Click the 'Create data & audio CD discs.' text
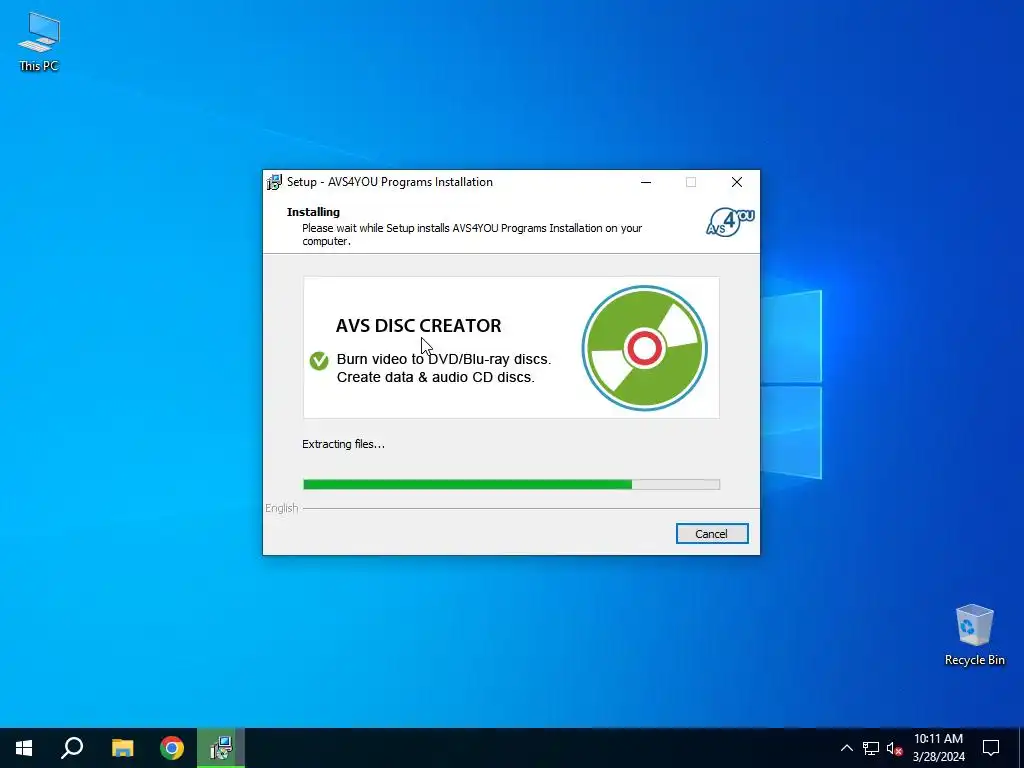This screenshot has width=1024, height=768. [x=436, y=377]
